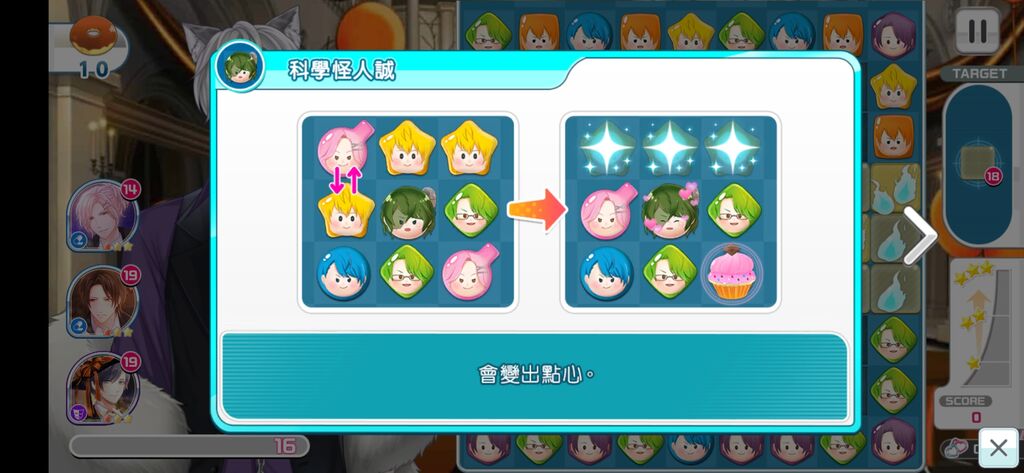Tap the donut counter icon
The width and height of the screenshot is (1024, 473).
click(x=94, y=37)
